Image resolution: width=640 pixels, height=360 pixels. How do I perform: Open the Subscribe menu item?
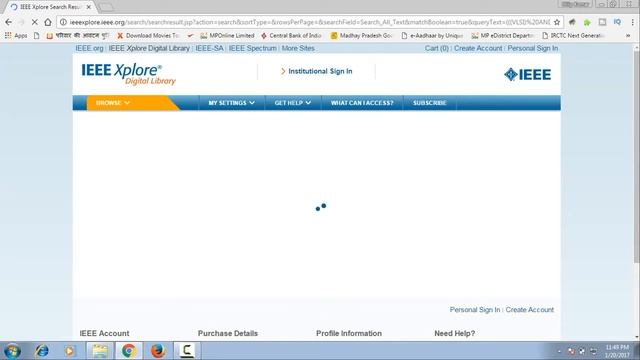click(x=429, y=103)
